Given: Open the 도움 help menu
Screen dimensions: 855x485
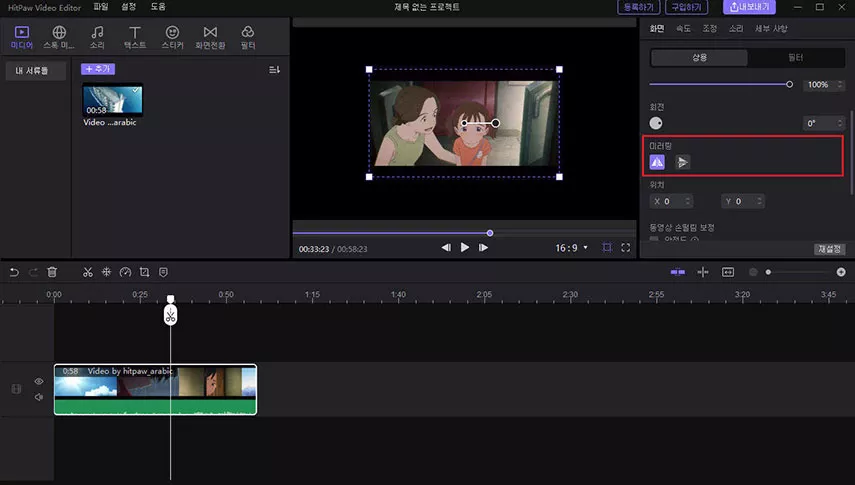Looking at the screenshot, I should (x=158, y=7).
